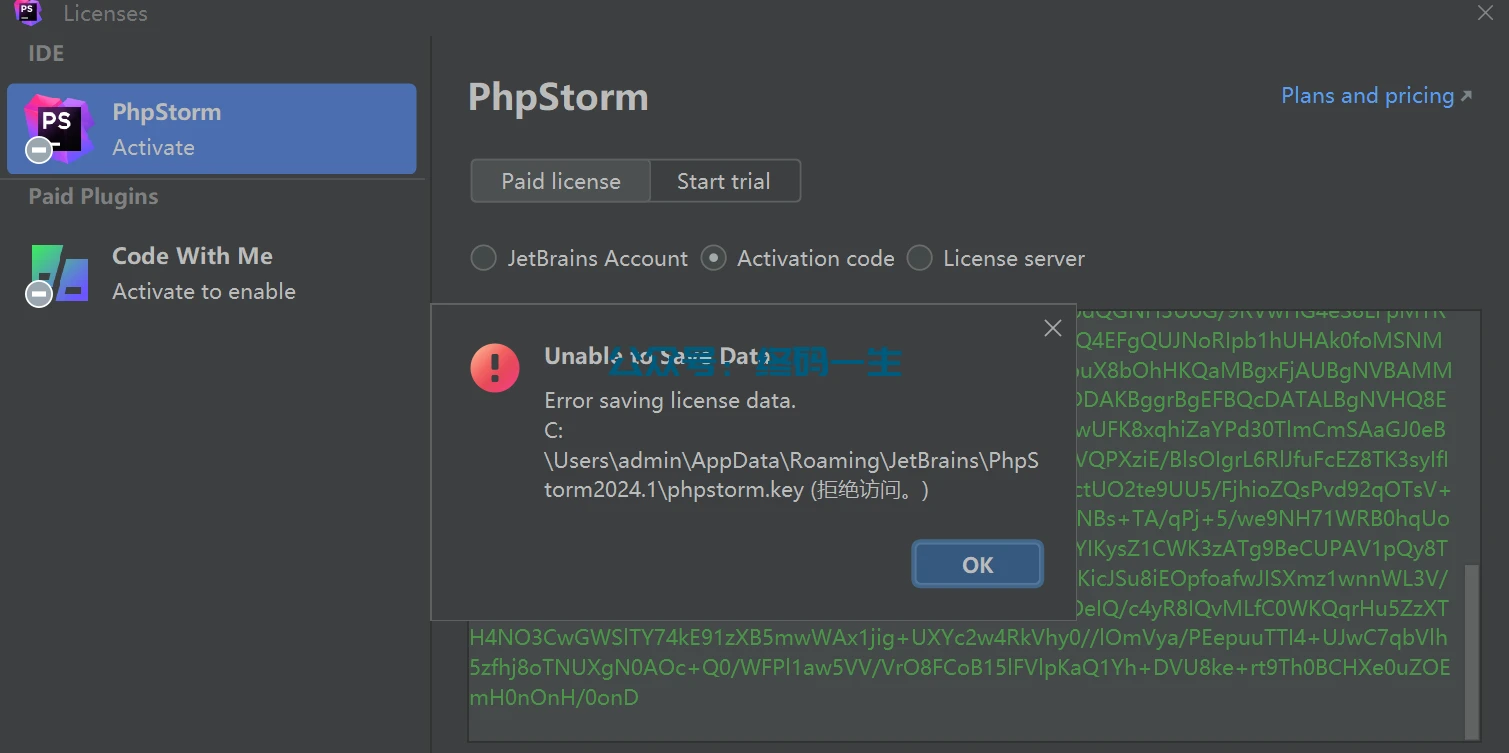Screen dimensions: 1509x753
Task: Close the Licenses window
Action: 1485,13
